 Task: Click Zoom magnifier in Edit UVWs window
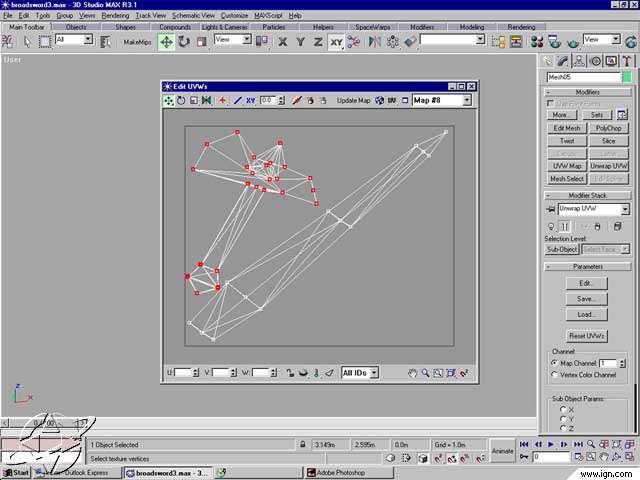point(425,373)
